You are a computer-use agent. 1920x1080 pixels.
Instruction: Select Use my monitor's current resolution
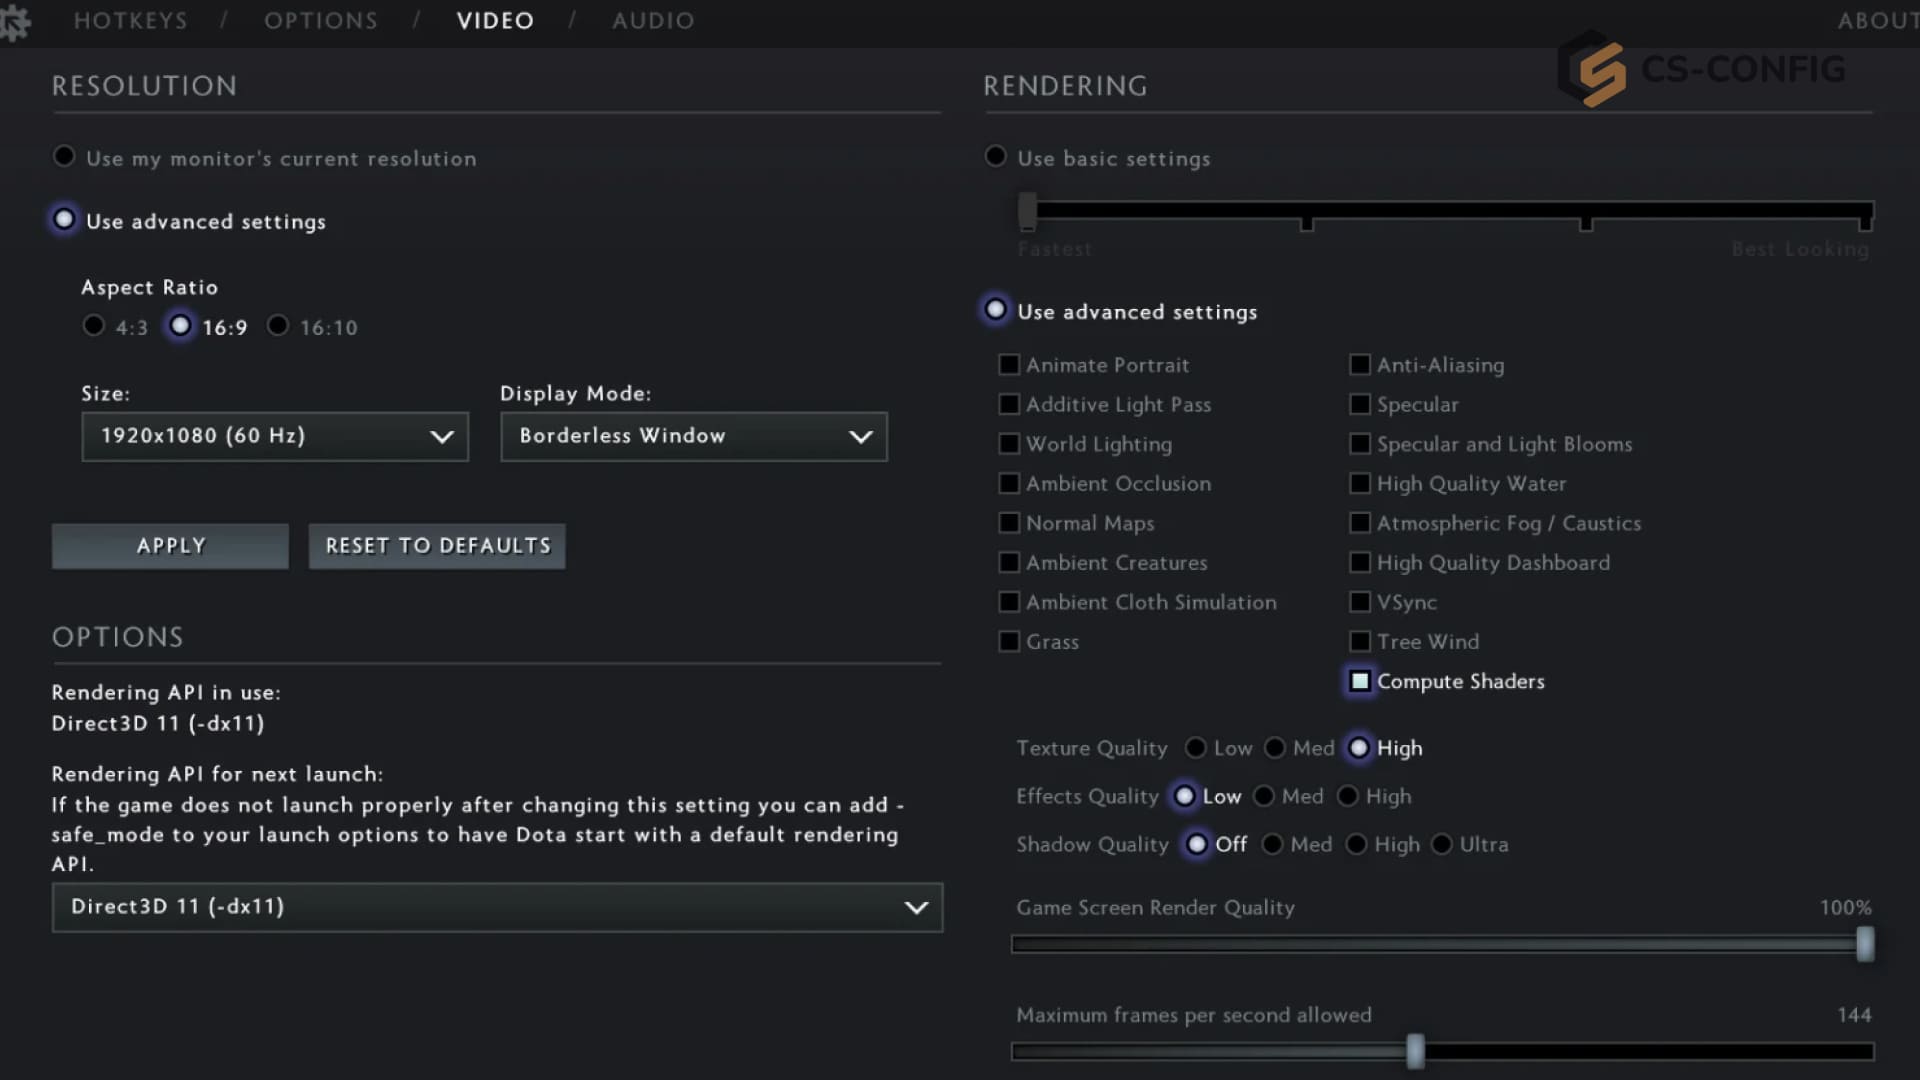tap(64, 157)
